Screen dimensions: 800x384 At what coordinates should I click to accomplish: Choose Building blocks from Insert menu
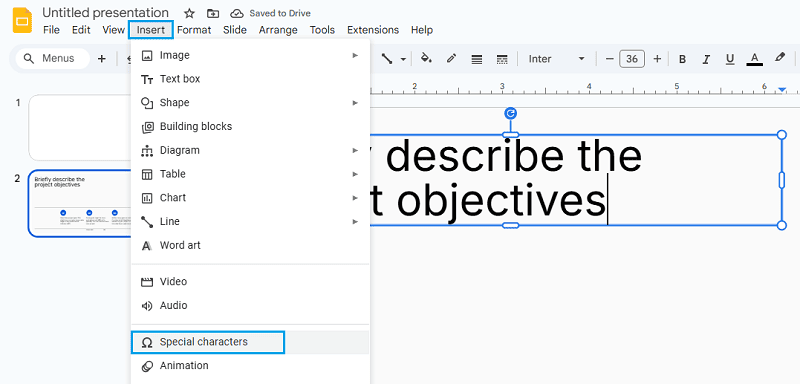click(250, 126)
